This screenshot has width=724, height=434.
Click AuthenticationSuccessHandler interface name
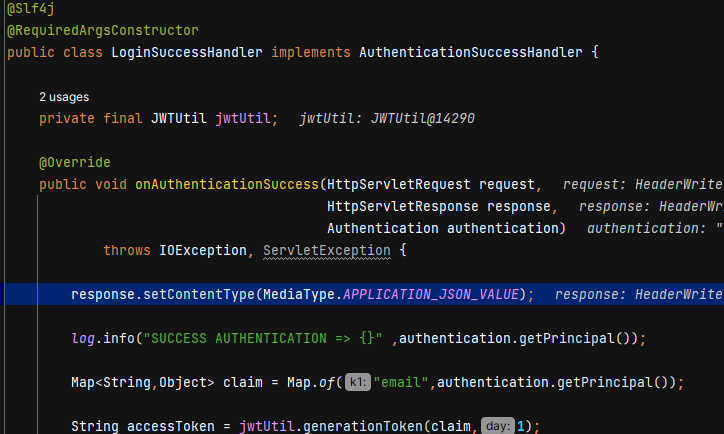tap(471, 52)
